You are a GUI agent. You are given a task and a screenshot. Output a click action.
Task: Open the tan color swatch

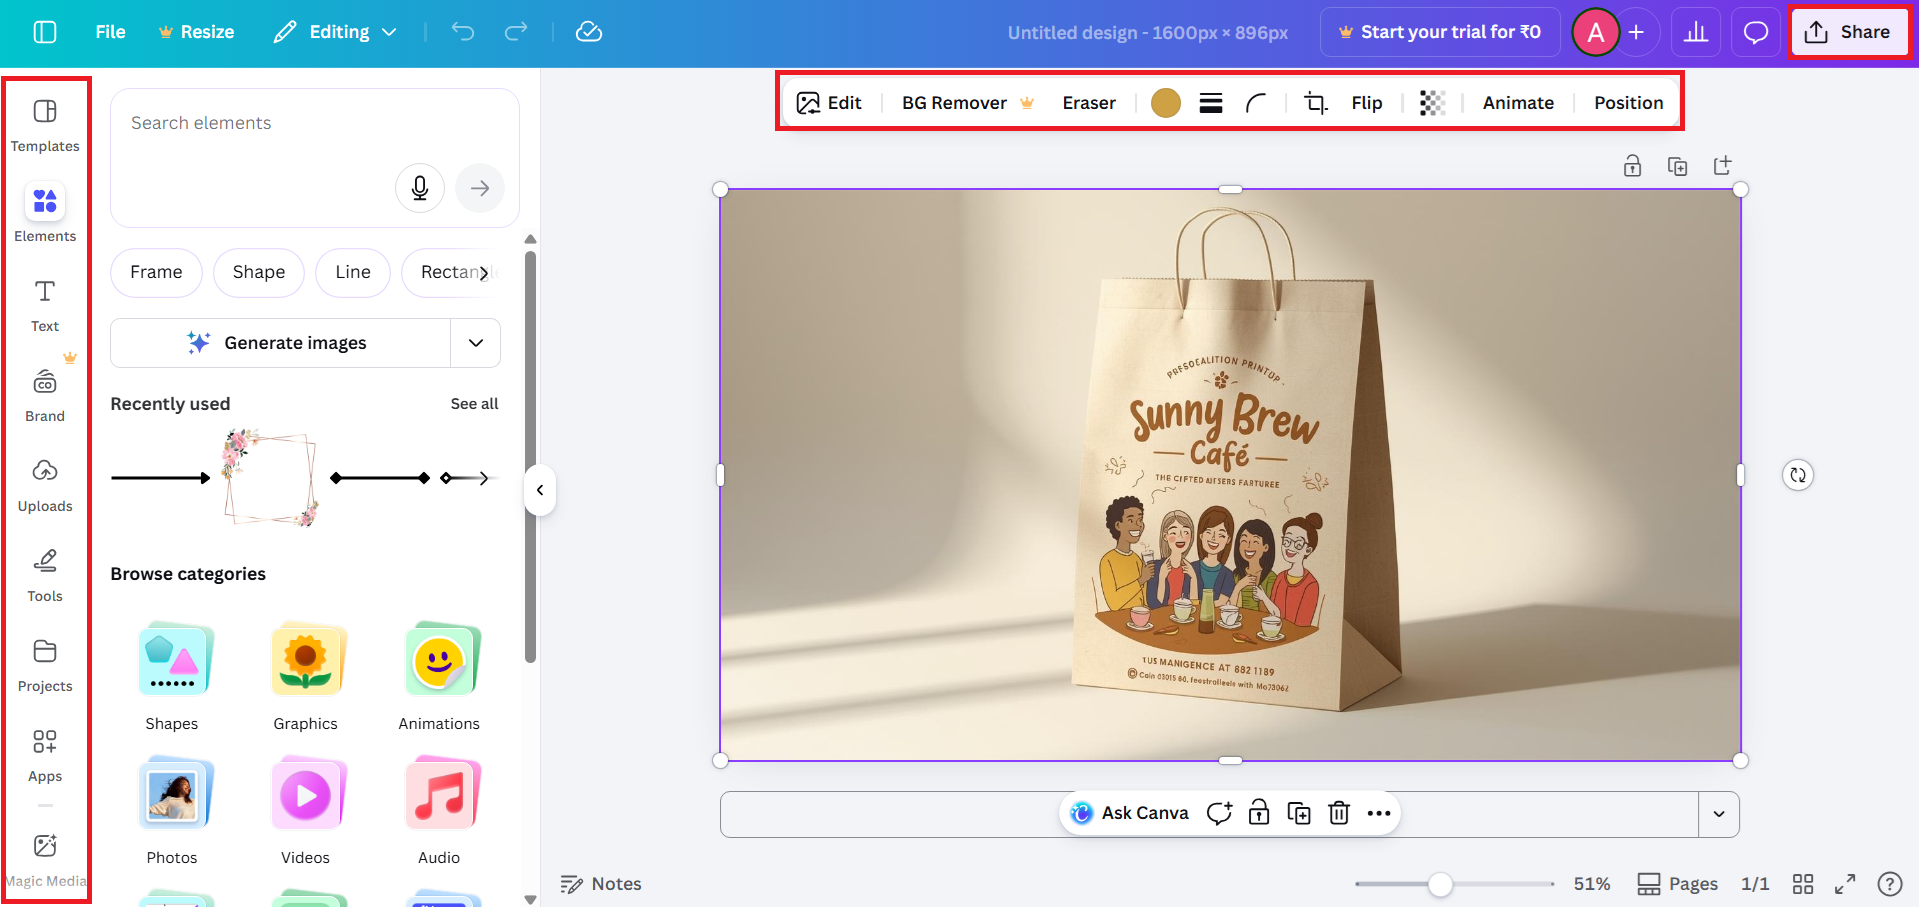coord(1166,103)
